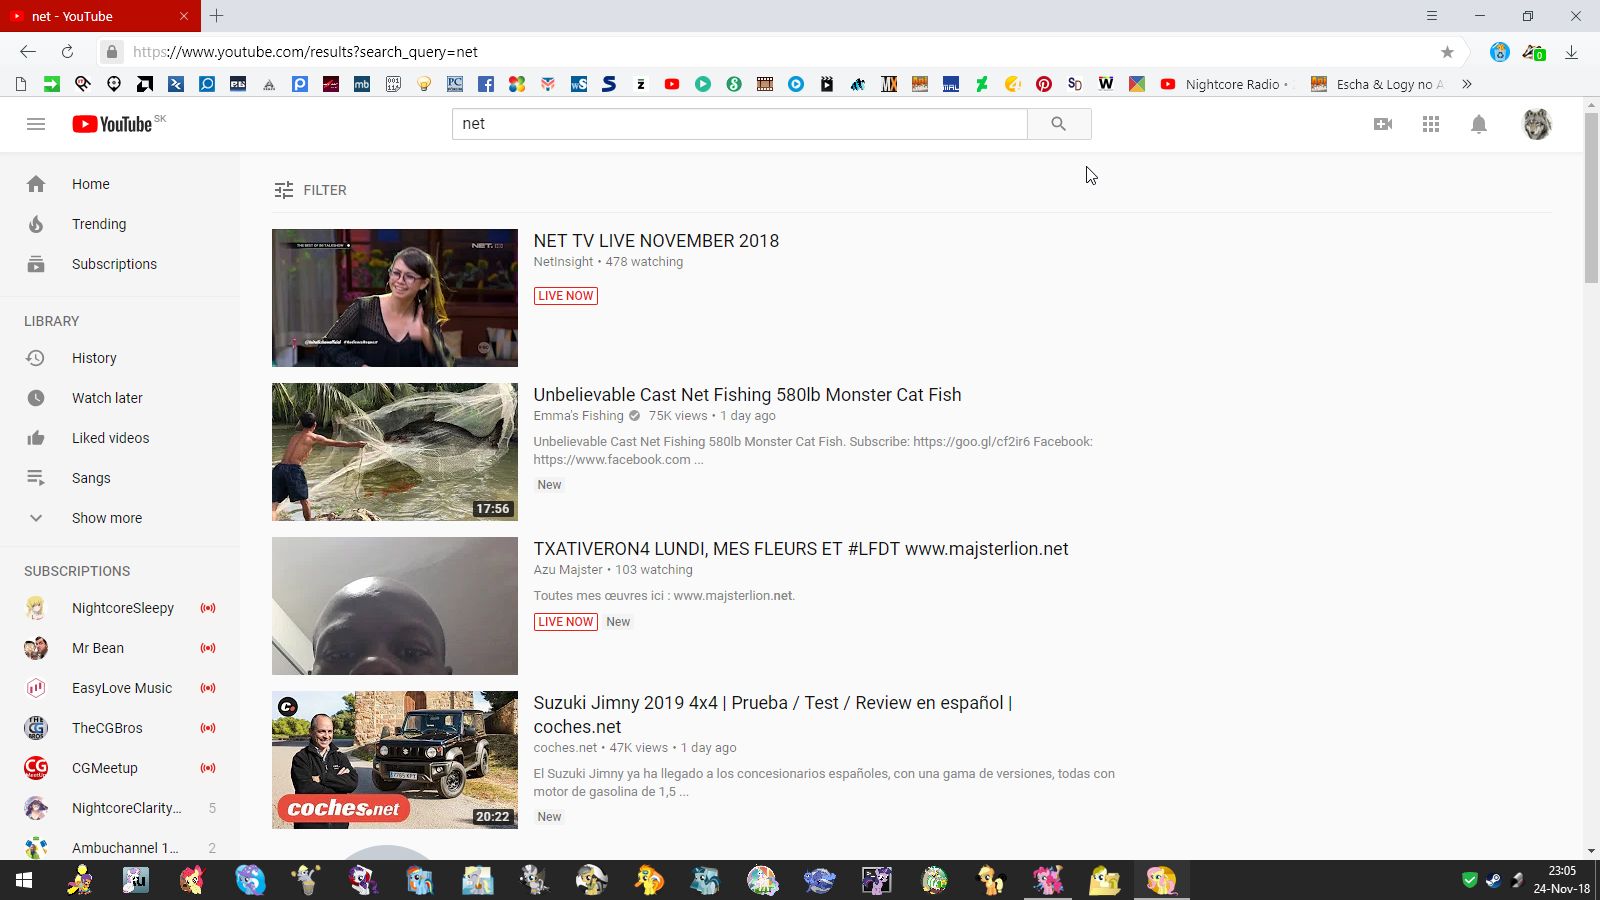Click the Suzuki Jimny video thumbnail
The width and height of the screenshot is (1600, 900).
click(395, 760)
